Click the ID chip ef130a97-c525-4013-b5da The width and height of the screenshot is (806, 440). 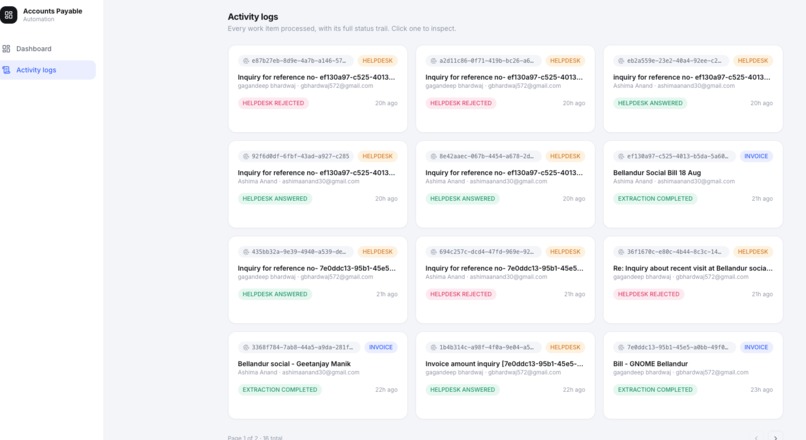click(674, 156)
